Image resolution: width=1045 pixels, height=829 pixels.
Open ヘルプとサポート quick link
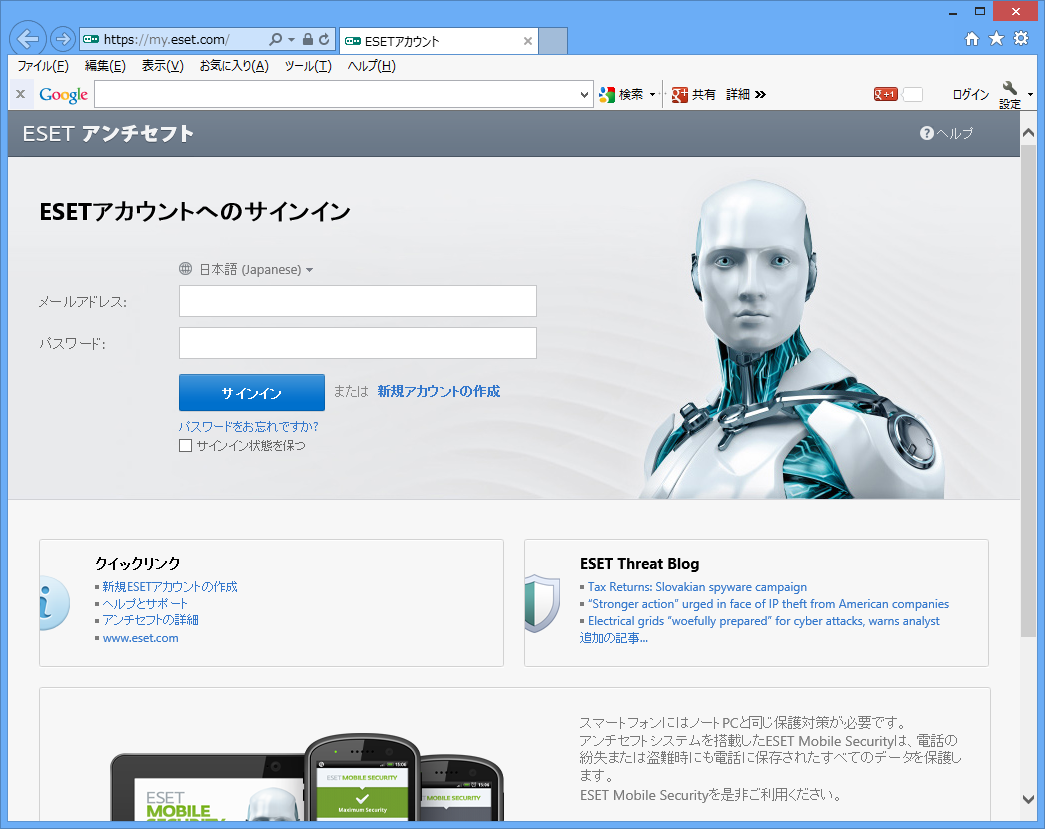pos(145,603)
